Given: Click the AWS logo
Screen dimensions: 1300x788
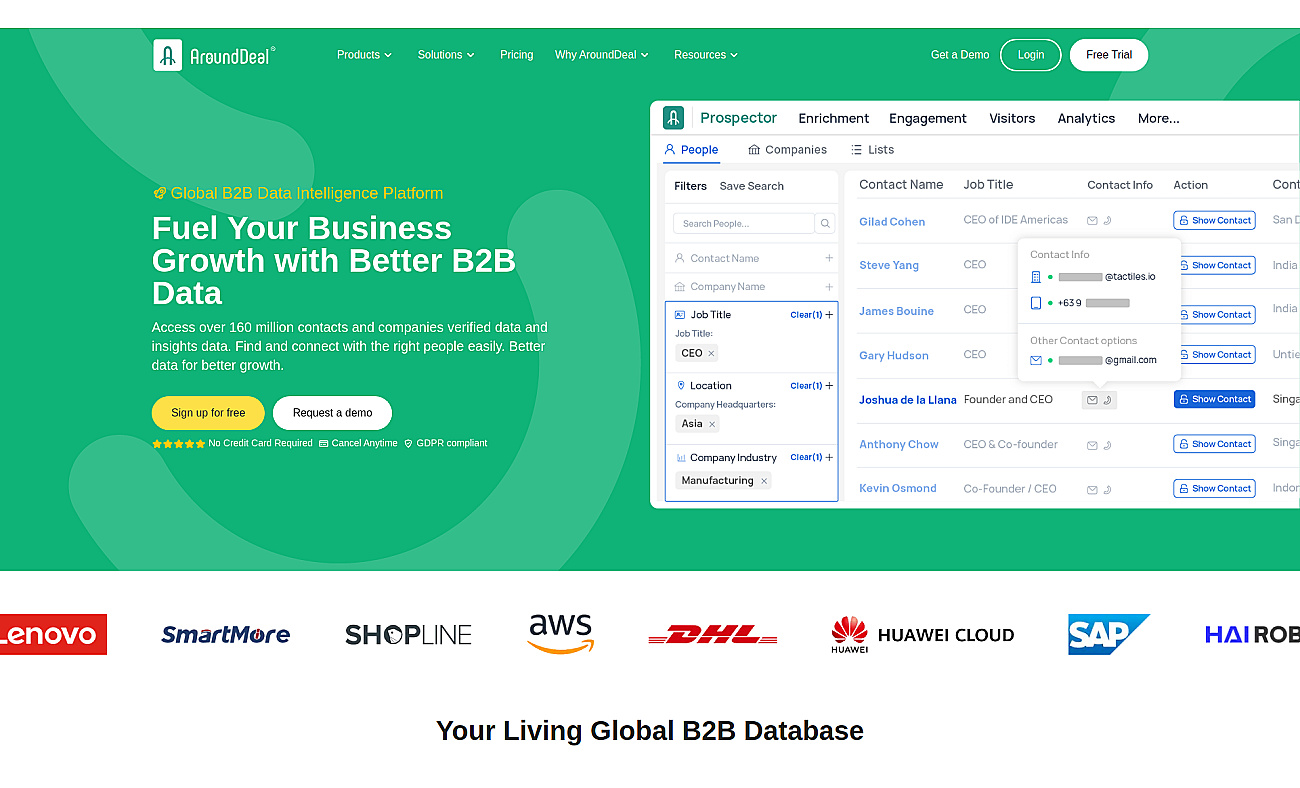Looking at the screenshot, I should (x=561, y=634).
